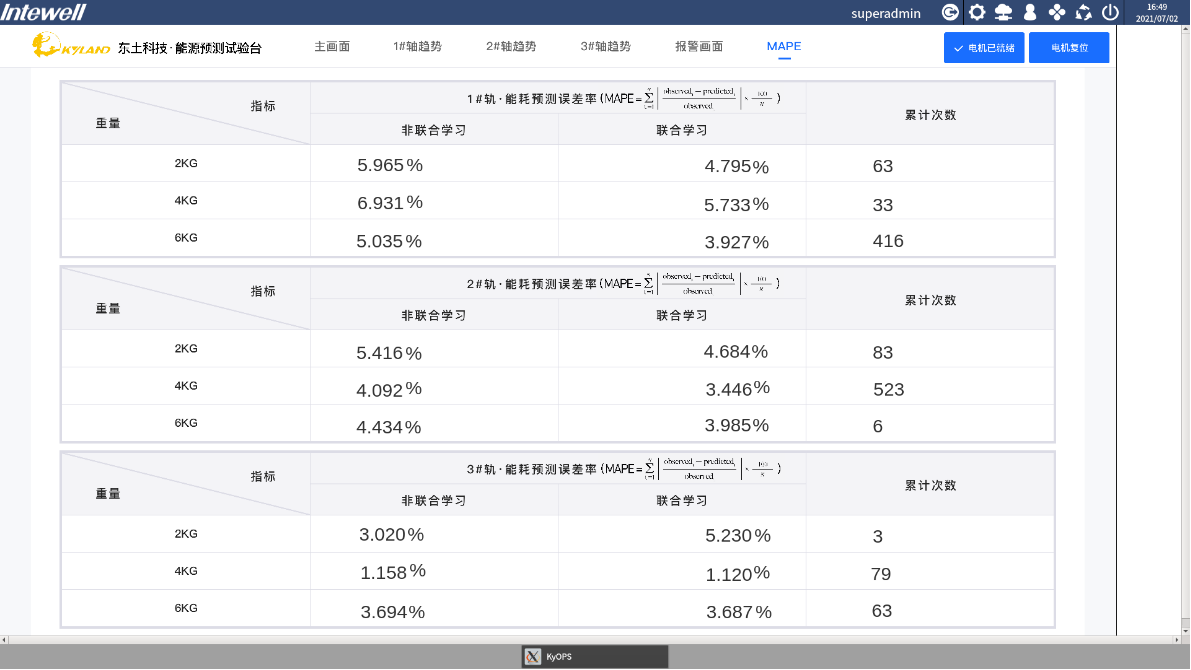The width and height of the screenshot is (1191, 670).
Task: Switch to the MAPE tab
Action: tap(783, 46)
